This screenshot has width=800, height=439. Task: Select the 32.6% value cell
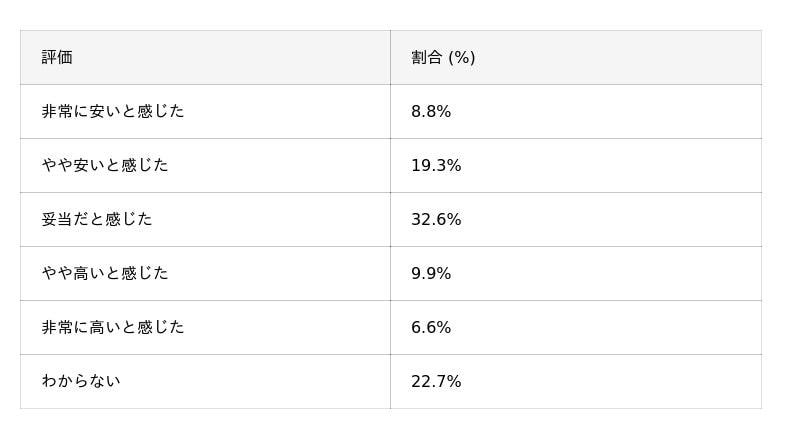(436, 220)
